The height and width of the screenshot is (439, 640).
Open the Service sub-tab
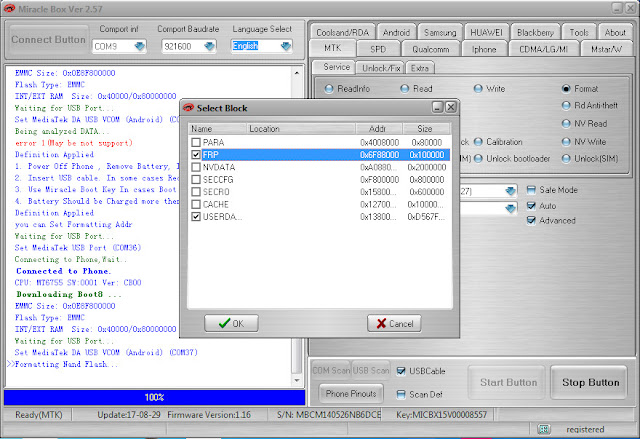(x=336, y=67)
